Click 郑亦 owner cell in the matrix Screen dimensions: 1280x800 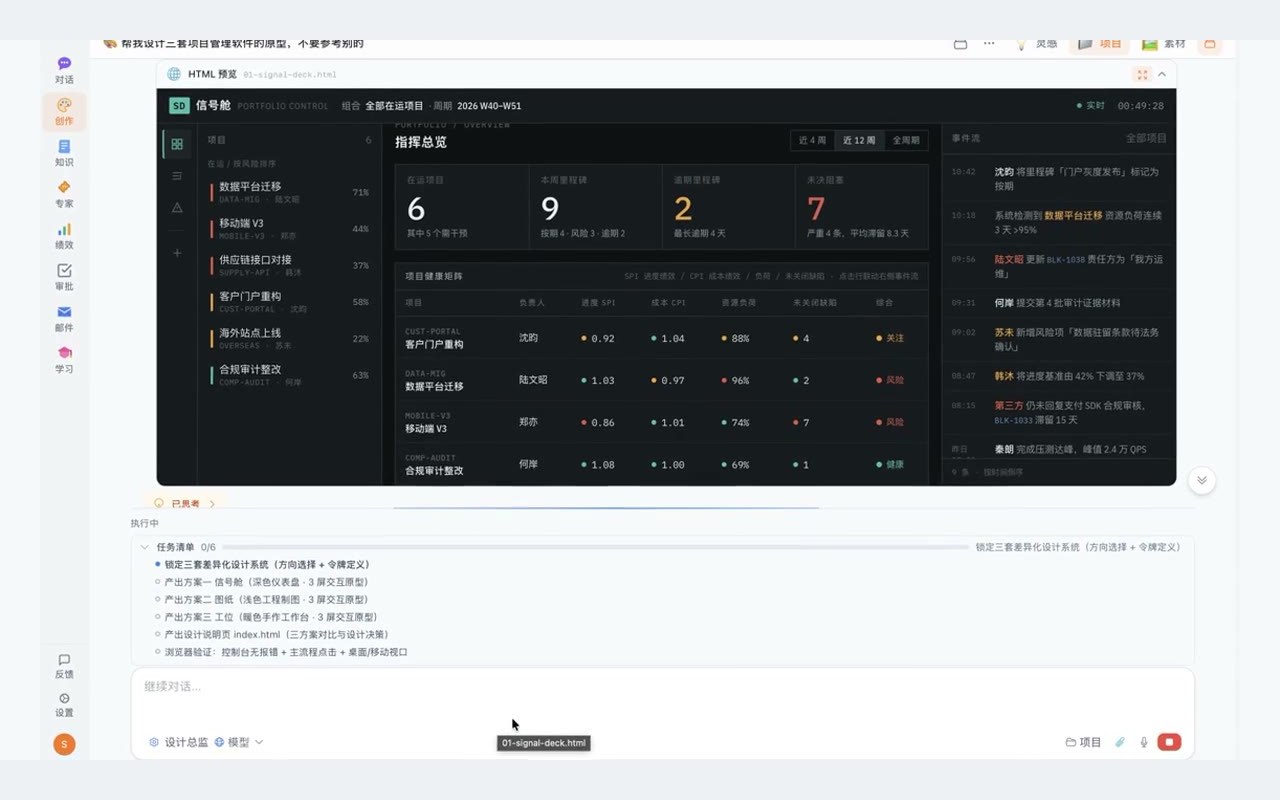point(528,422)
